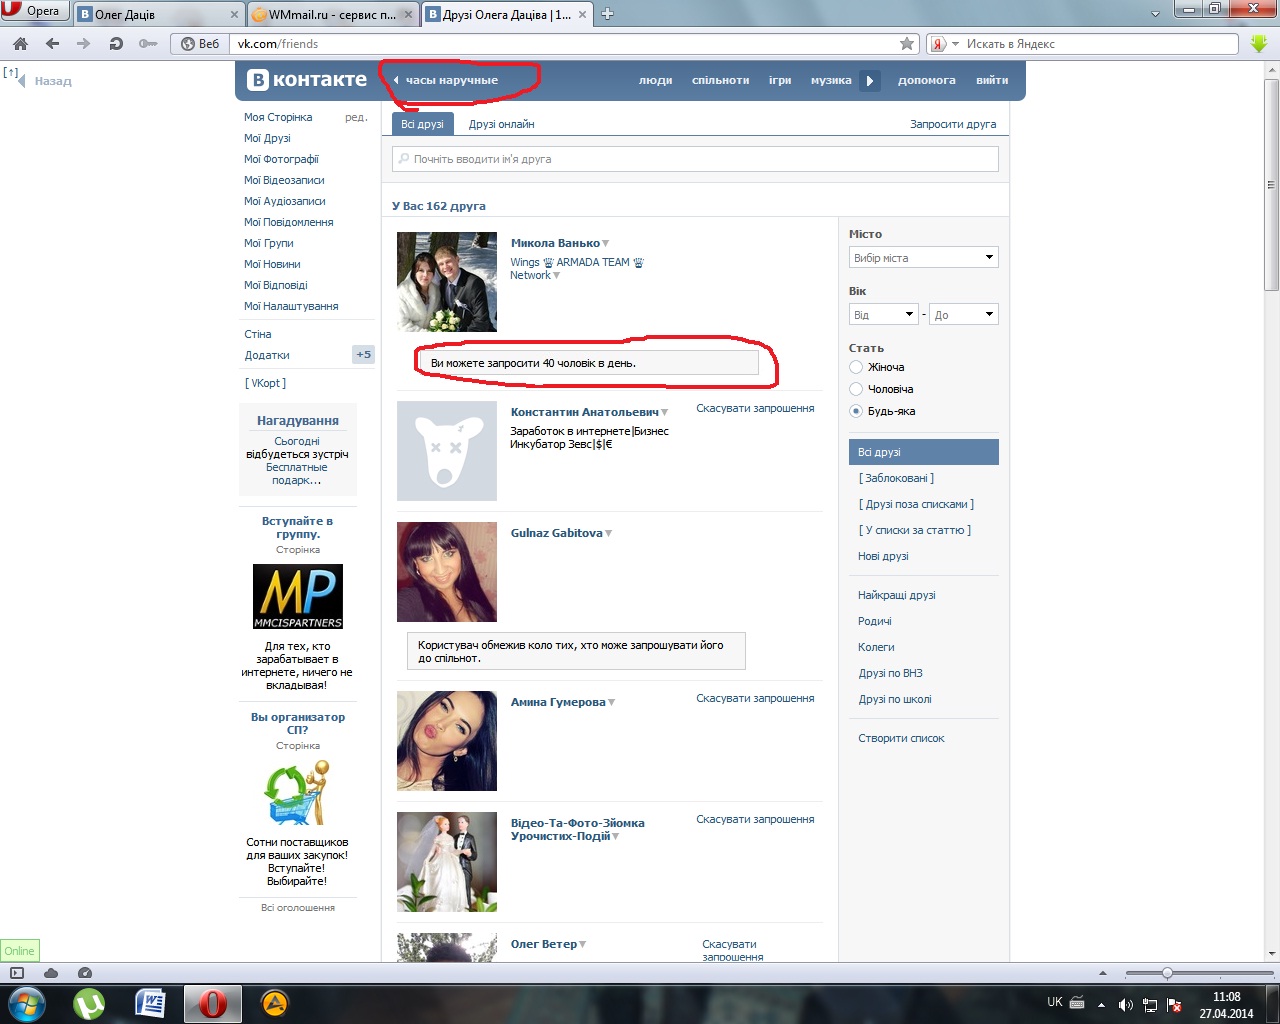
Task: Open the password wand key icon
Action: point(148,44)
